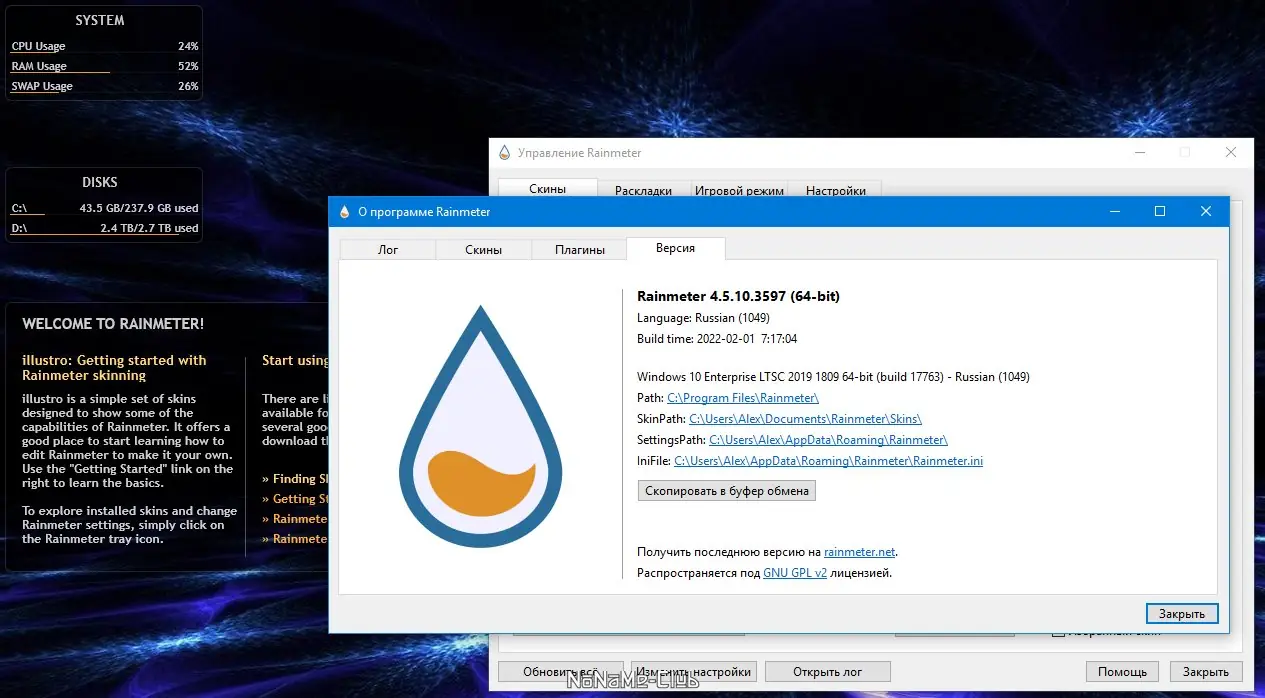Click the illustro: Getting started heading
Image resolution: width=1265 pixels, height=698 pixels.
tap(114, 368)
